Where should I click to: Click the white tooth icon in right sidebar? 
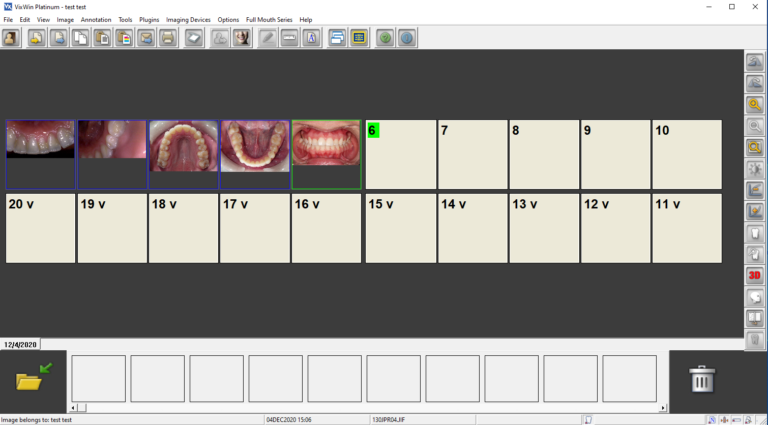tap(755, 233)
